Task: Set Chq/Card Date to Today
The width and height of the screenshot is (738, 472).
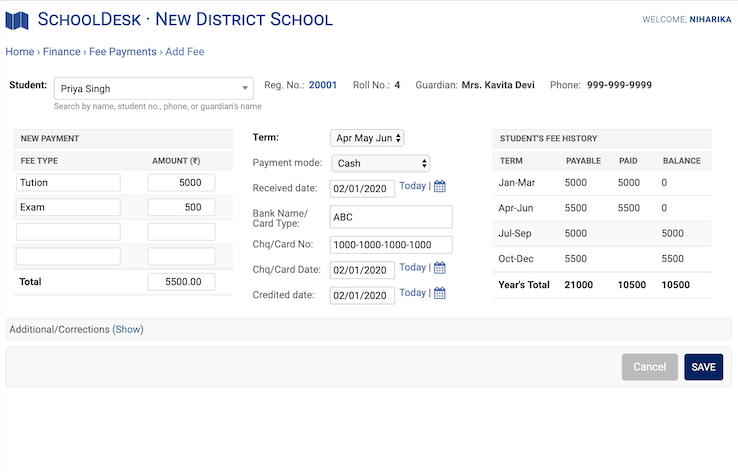Action: pos(412,268)
